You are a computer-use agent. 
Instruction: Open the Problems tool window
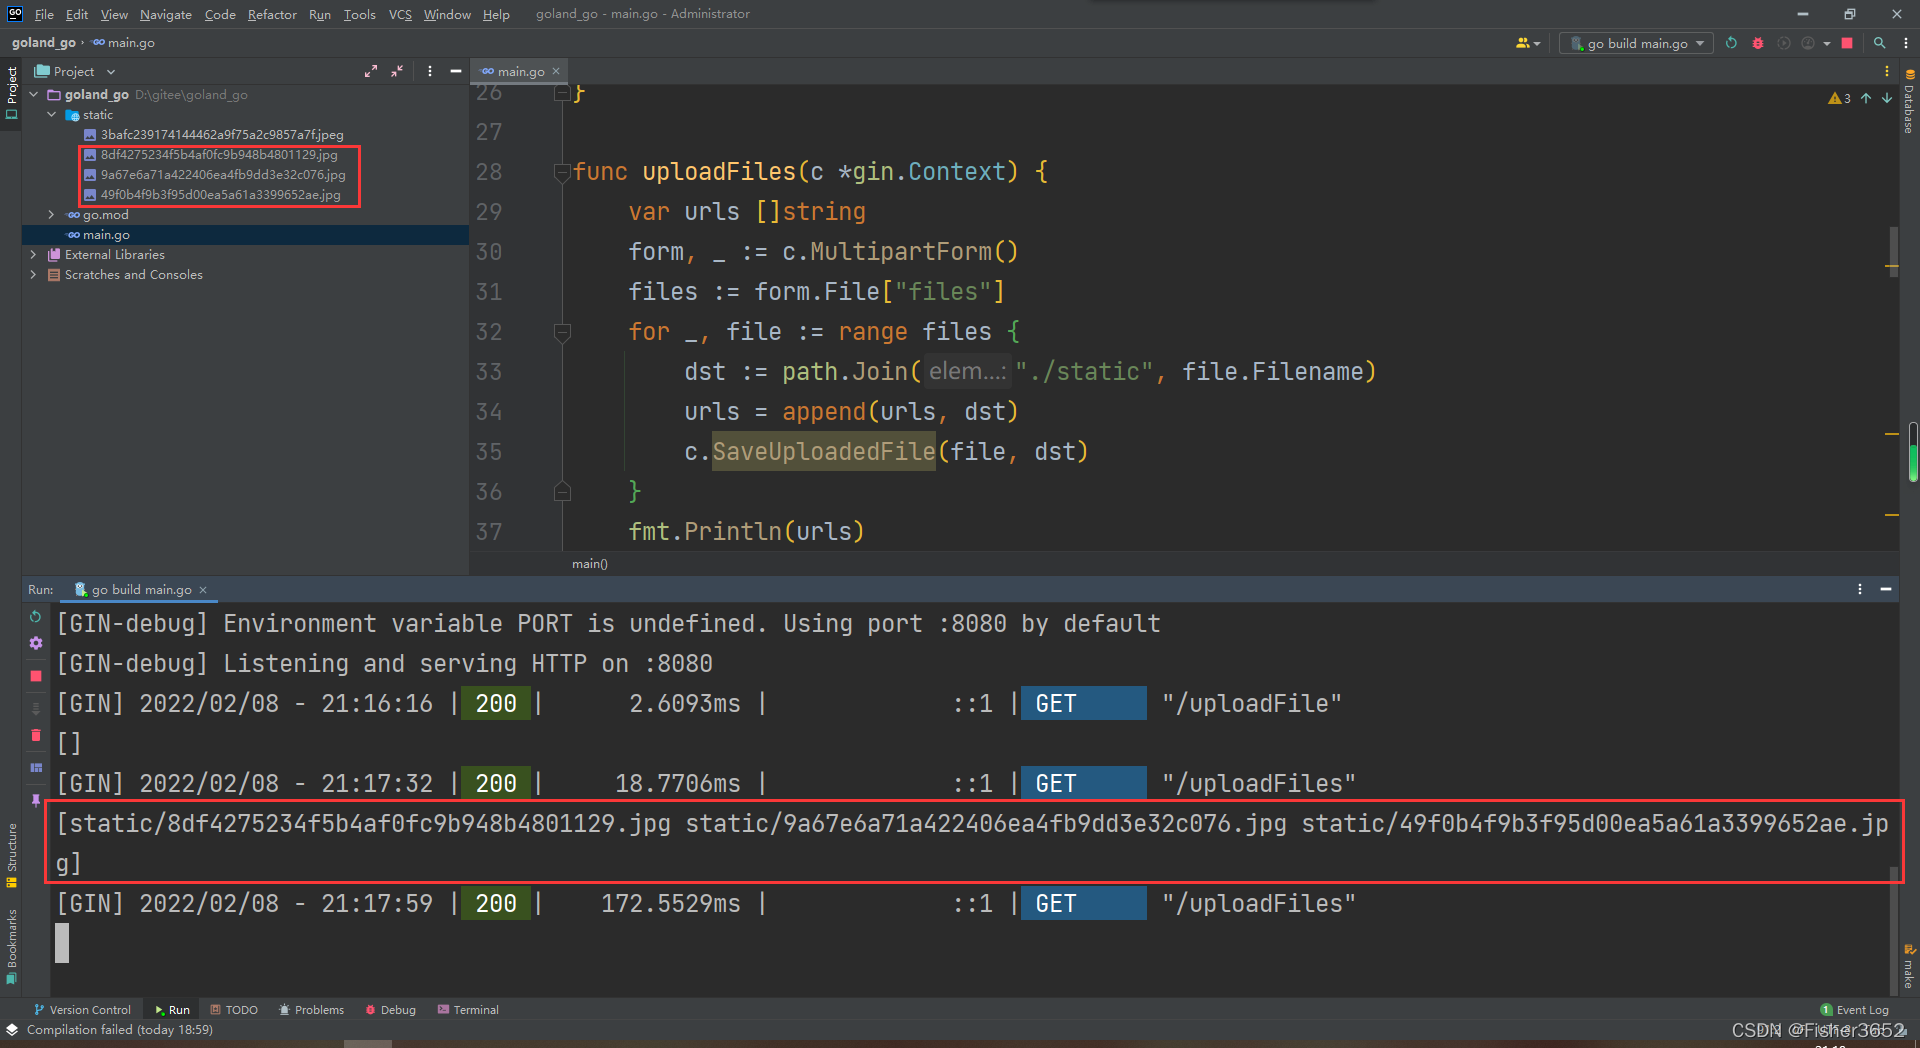point(311,1010)
